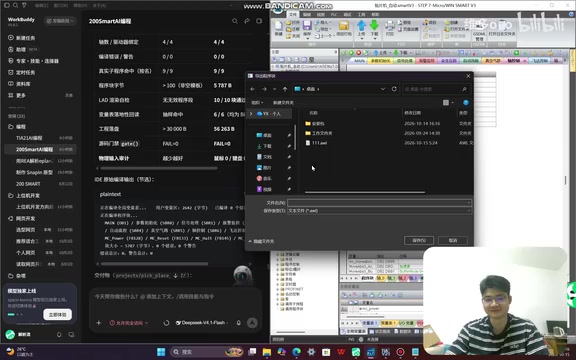
Task: Click the taskbar search box
Action: pyautogui.click(x=207, y=352)
